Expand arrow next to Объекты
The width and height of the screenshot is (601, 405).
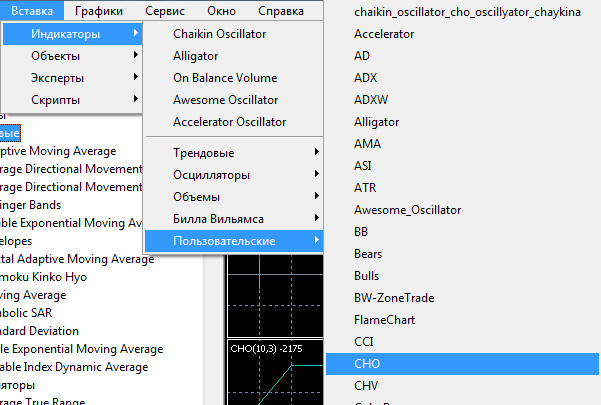pos(135,55)
